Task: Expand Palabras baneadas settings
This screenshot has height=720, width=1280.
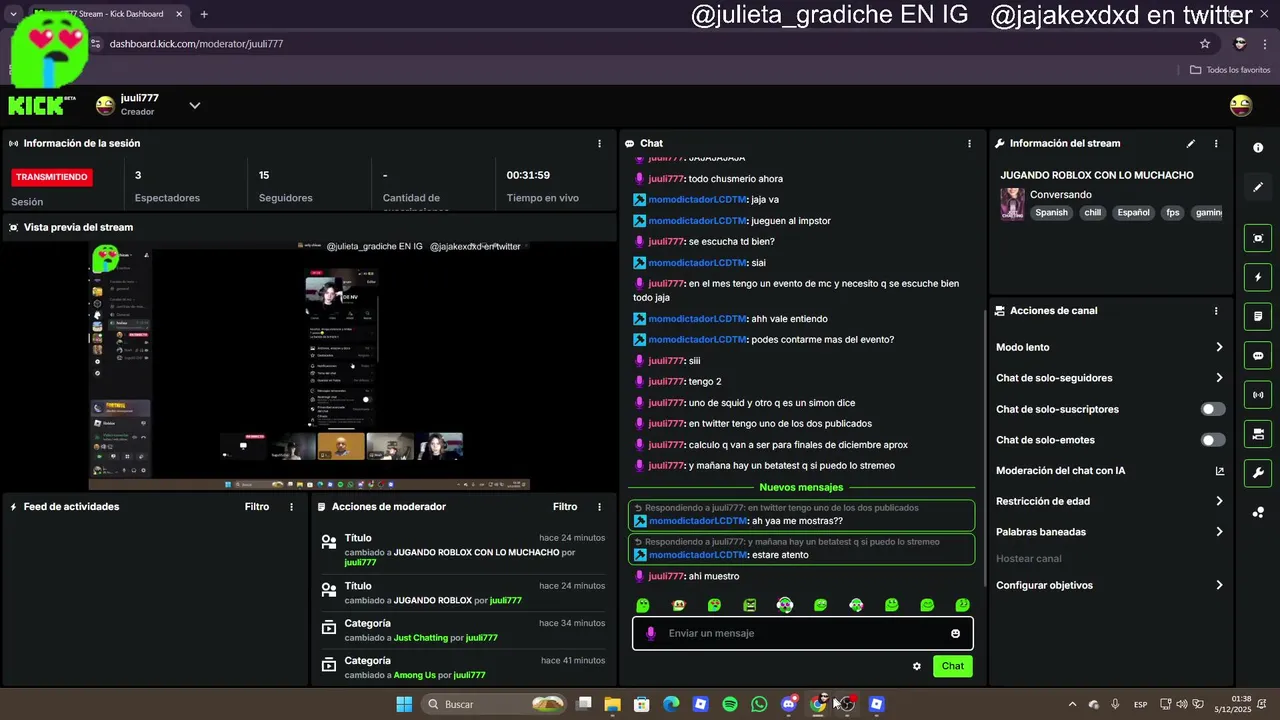Action: click(1219, 532)
